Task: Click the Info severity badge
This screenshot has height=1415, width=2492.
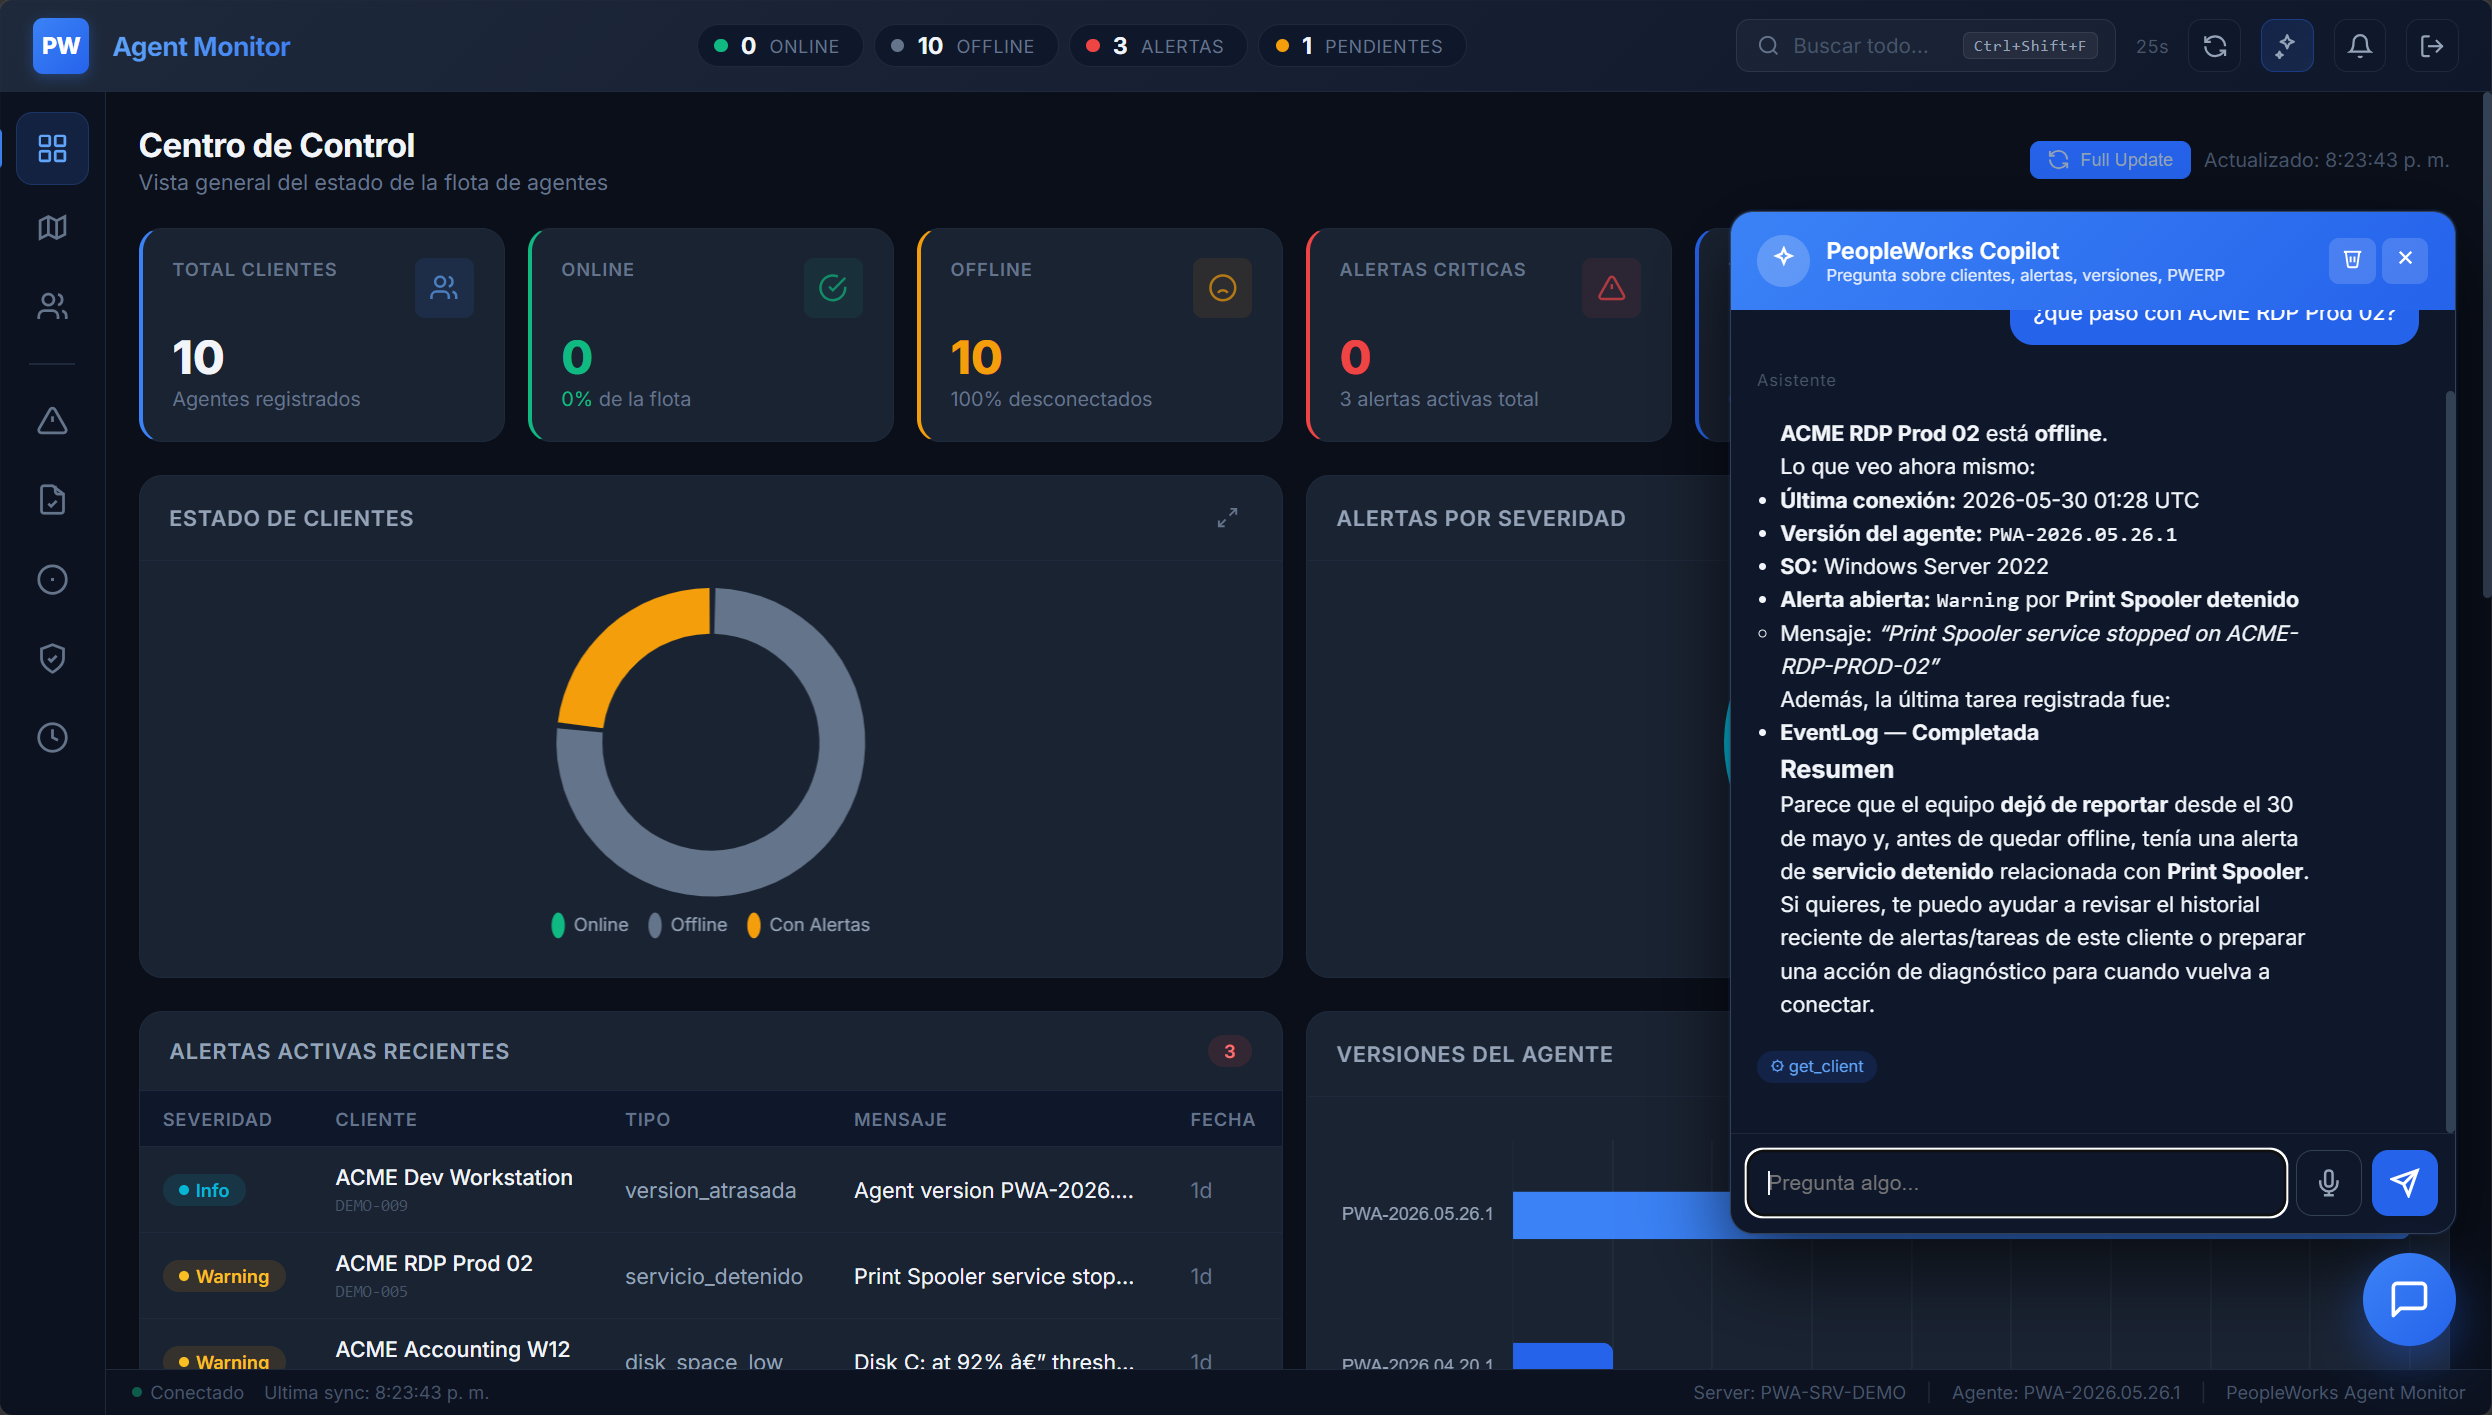Action: click(204, 1190)
